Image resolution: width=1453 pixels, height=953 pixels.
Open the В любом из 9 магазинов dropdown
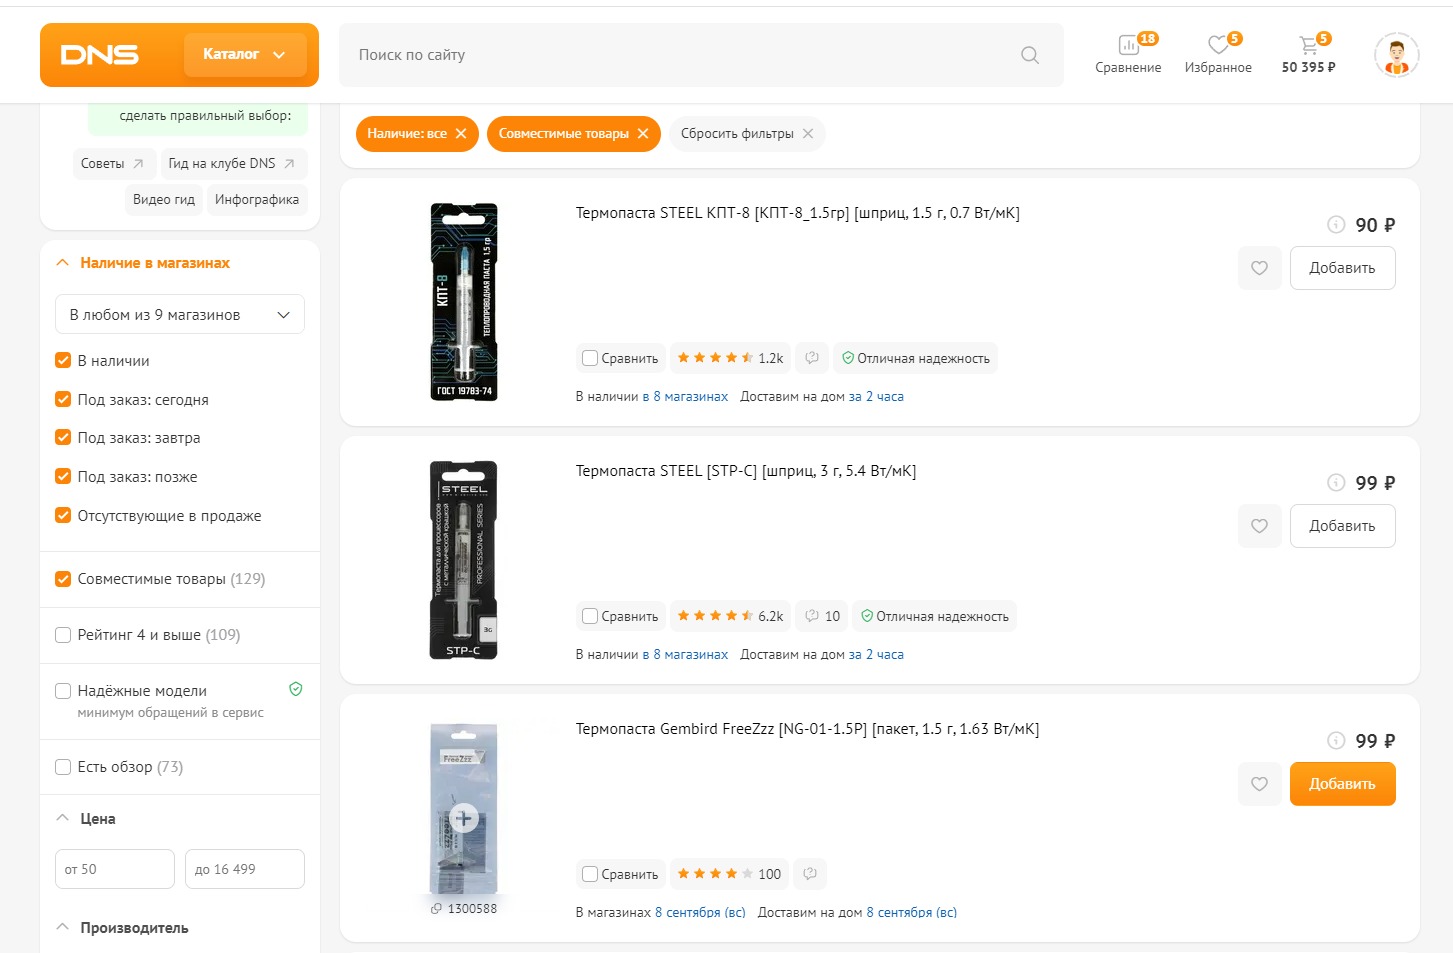[x=180, y=315]
